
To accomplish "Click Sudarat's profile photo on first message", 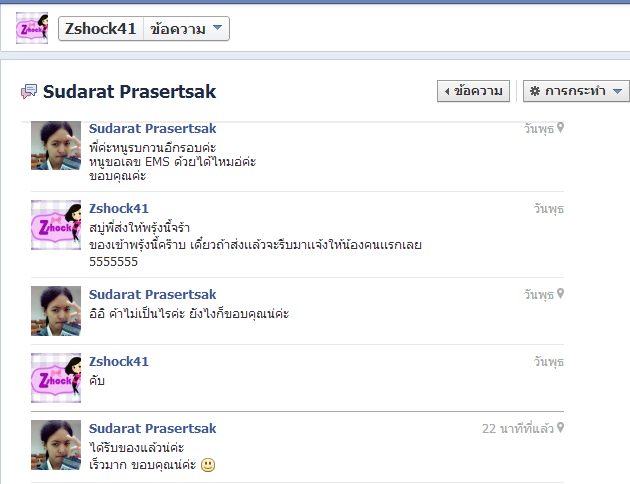I will coord(56,145).
